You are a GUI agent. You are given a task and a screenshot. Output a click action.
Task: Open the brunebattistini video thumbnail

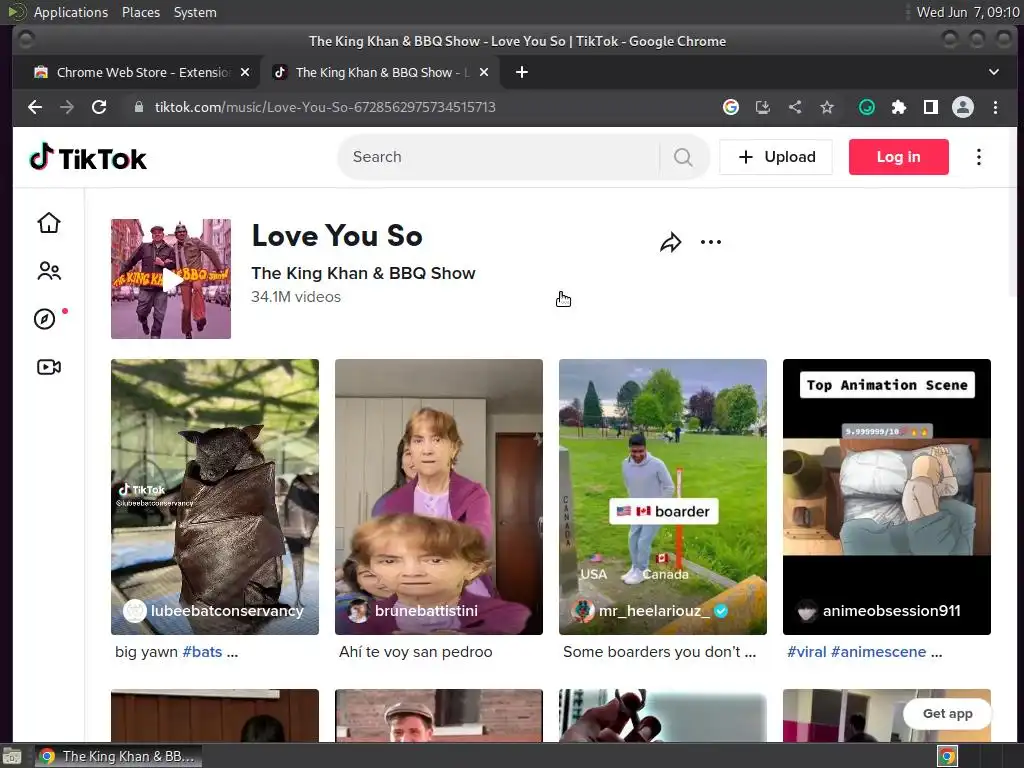pos(439,496)
